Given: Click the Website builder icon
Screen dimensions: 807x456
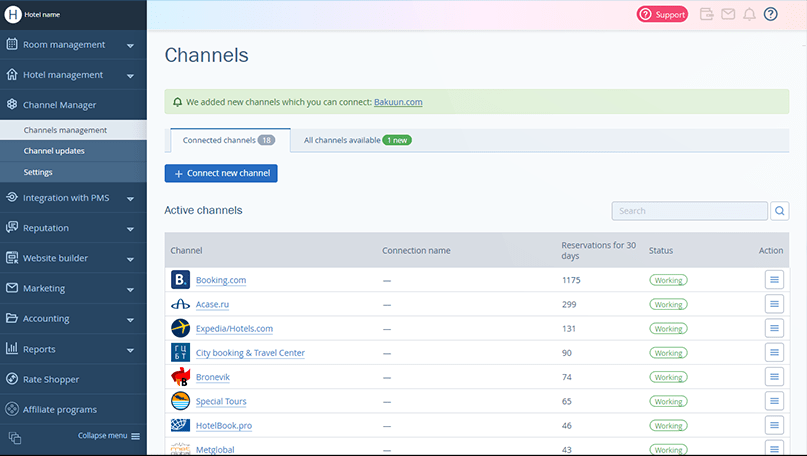Looking at the screenshot, I should pyautogui.click(x=12, y=257).
